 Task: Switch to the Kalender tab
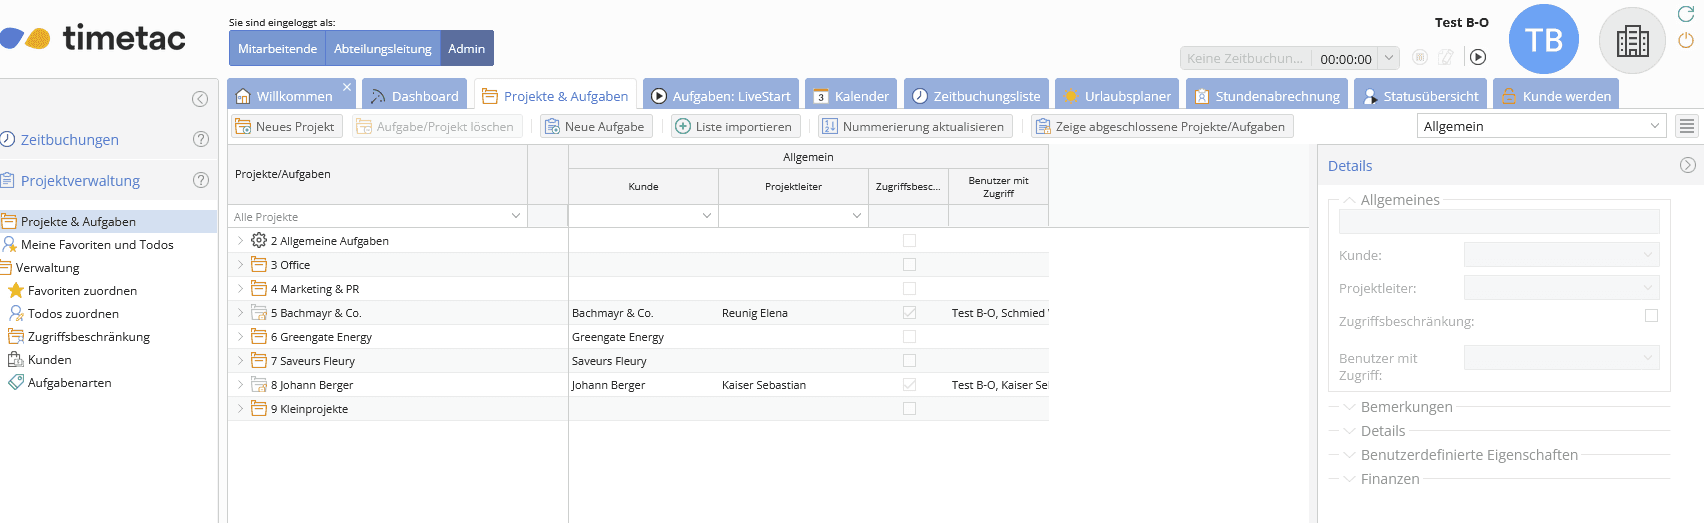(850, 96)
